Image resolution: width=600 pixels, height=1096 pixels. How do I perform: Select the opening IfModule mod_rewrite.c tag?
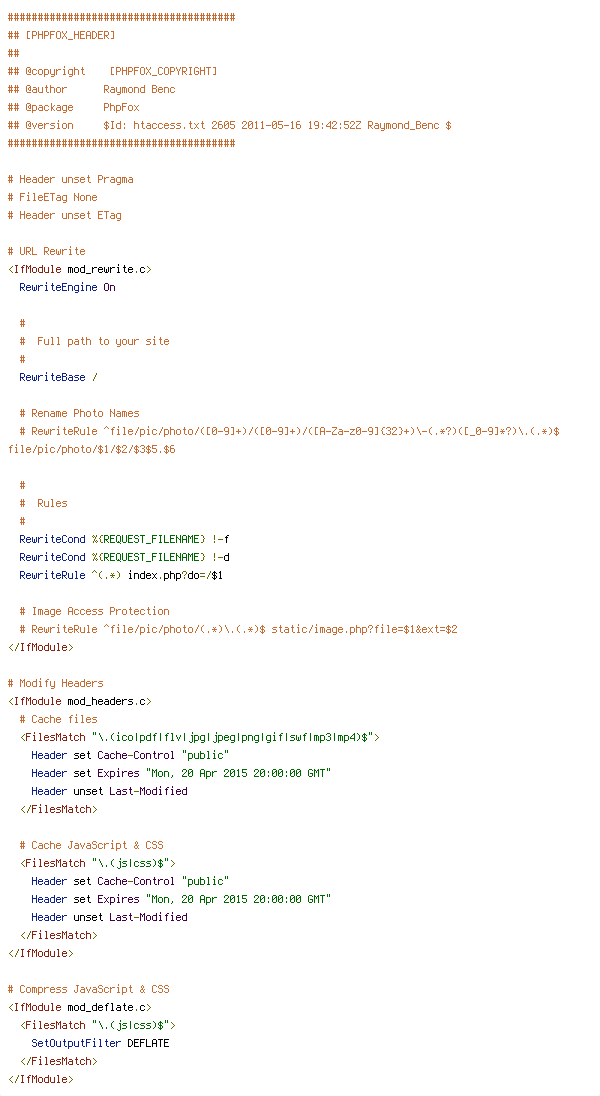[80, 269]
